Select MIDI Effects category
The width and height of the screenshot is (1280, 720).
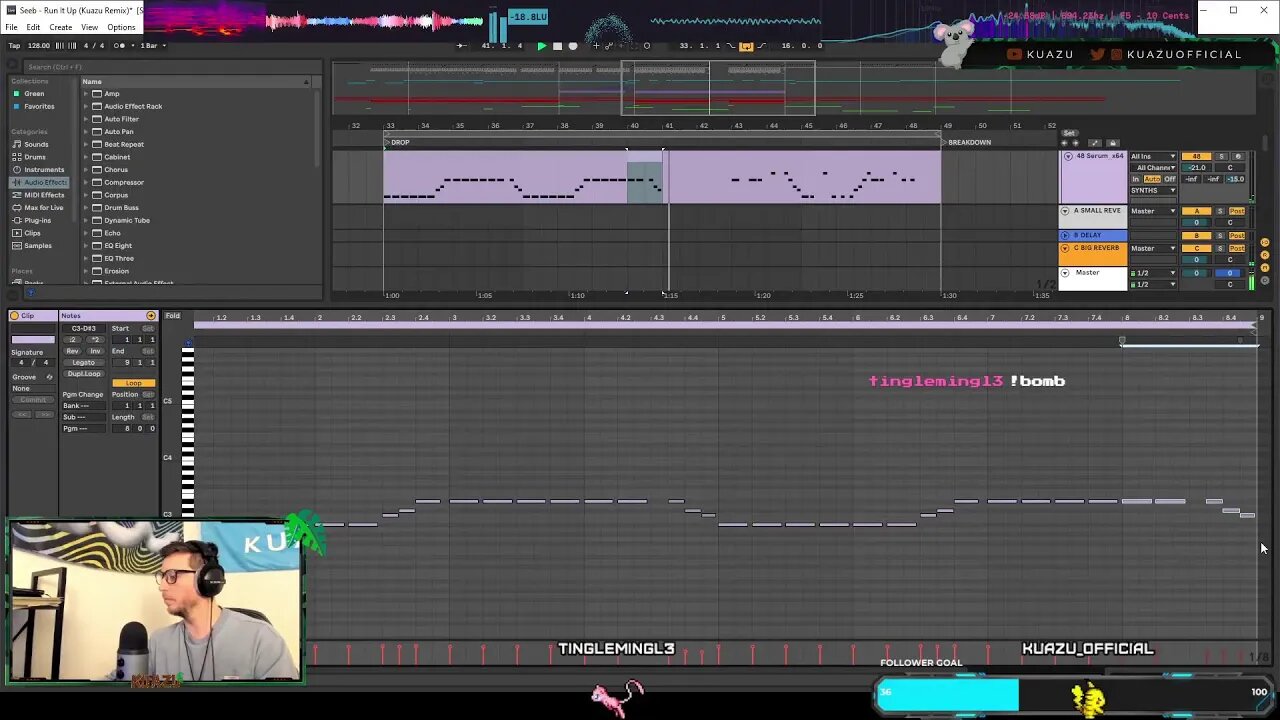44,195
